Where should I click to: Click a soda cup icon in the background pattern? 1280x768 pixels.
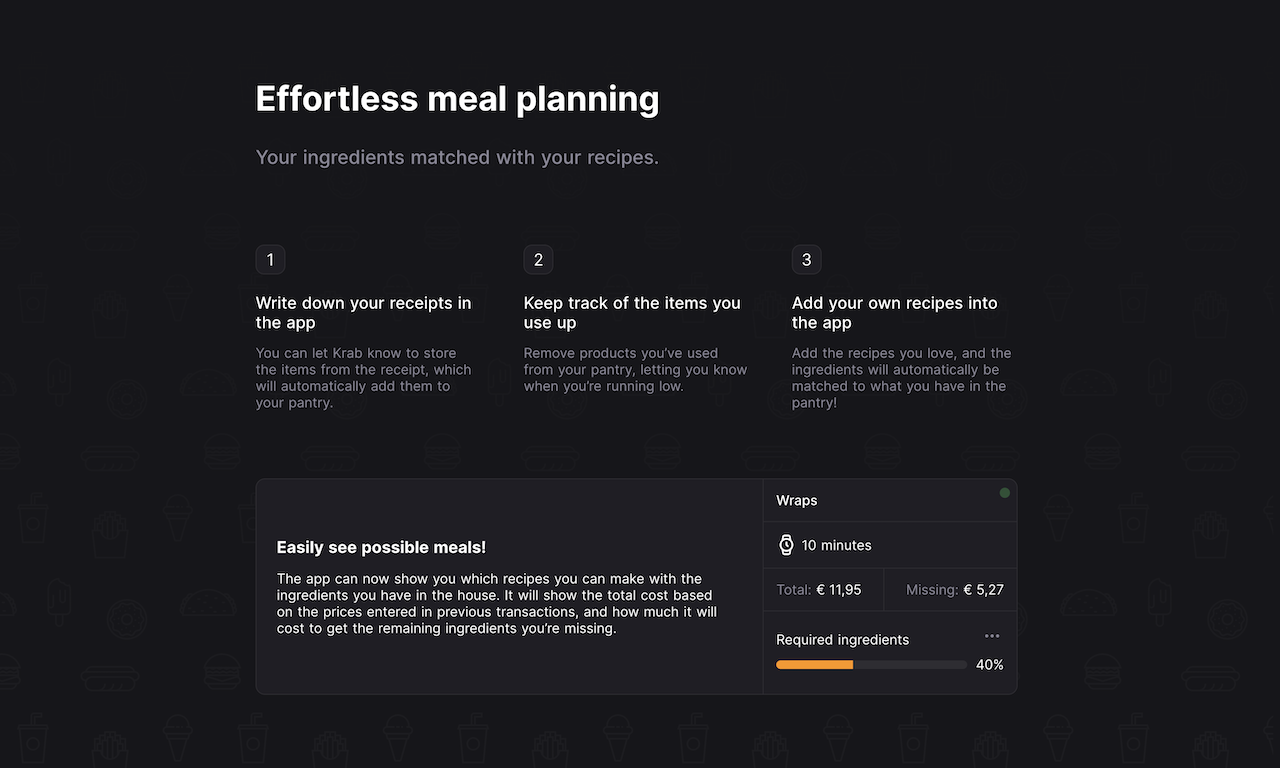33,520
